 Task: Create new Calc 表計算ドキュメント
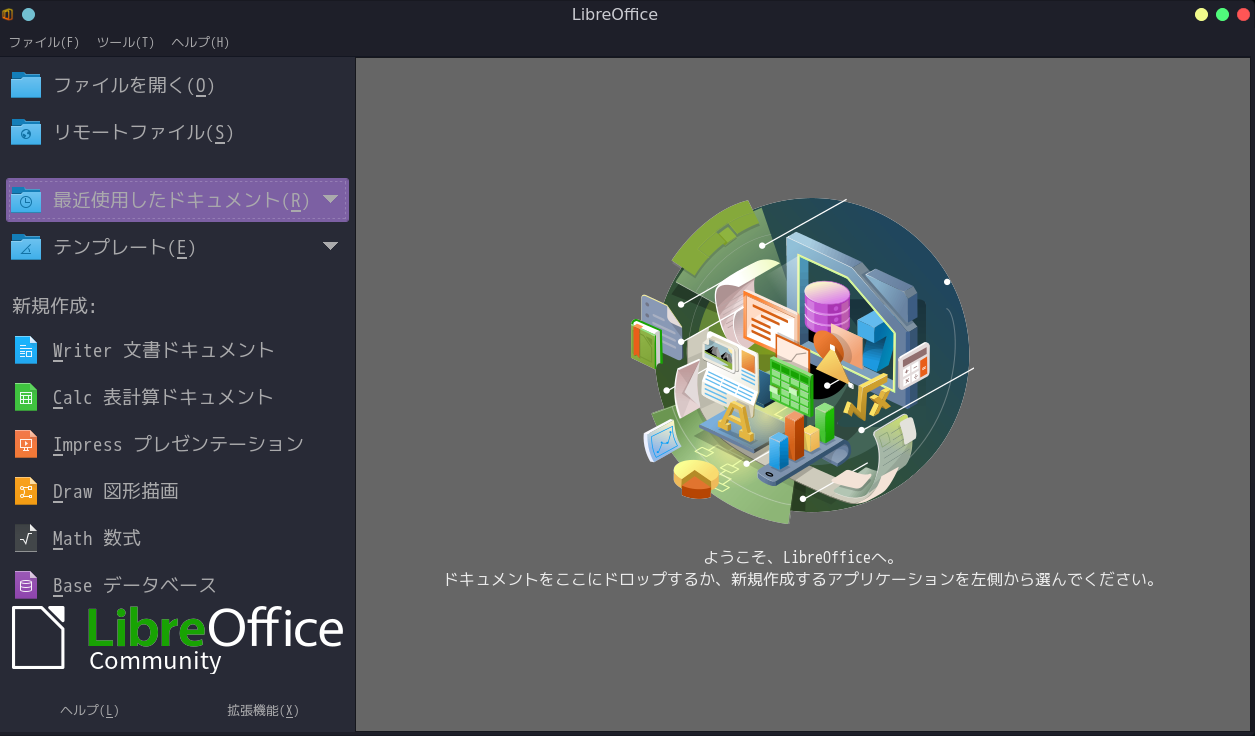pos(163,397)
